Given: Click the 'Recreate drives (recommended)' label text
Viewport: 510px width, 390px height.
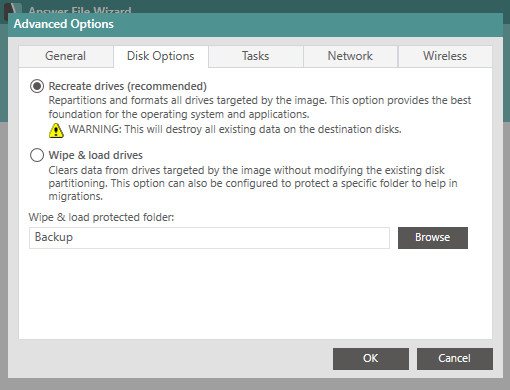Looking at the screenshot, I should [128, 86].
